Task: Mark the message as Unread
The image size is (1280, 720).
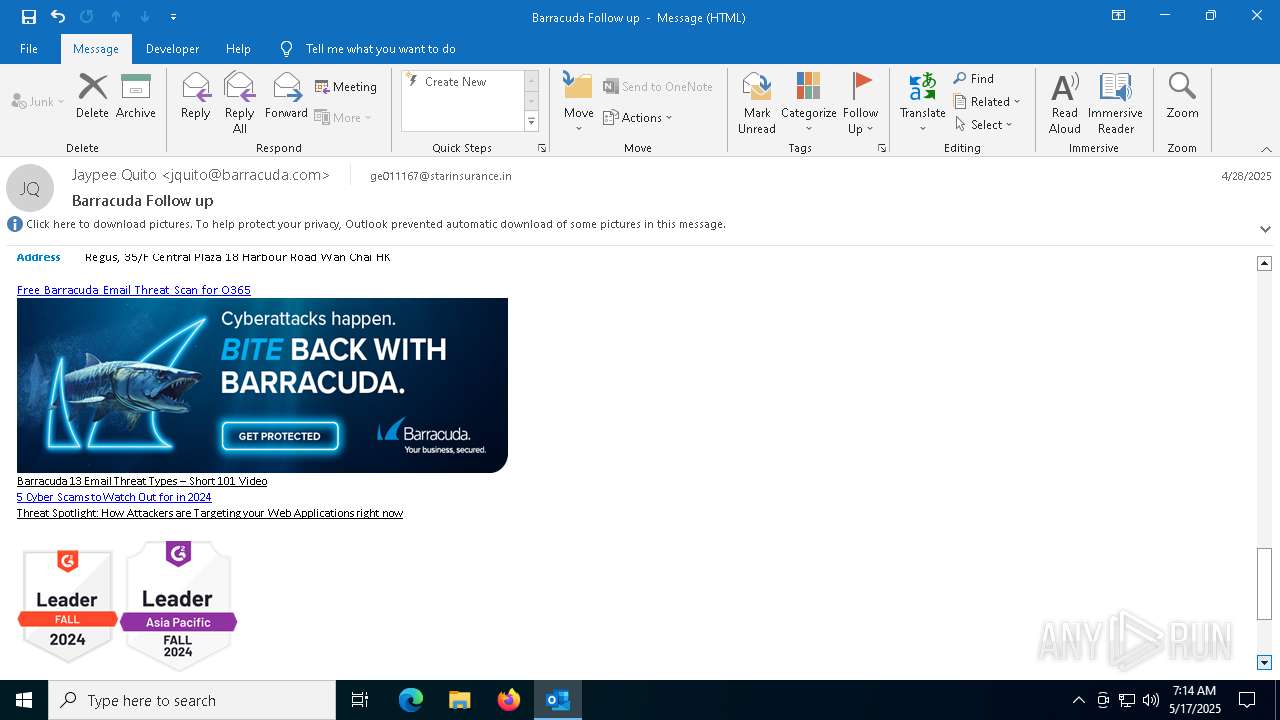Action: coord(757,103)
